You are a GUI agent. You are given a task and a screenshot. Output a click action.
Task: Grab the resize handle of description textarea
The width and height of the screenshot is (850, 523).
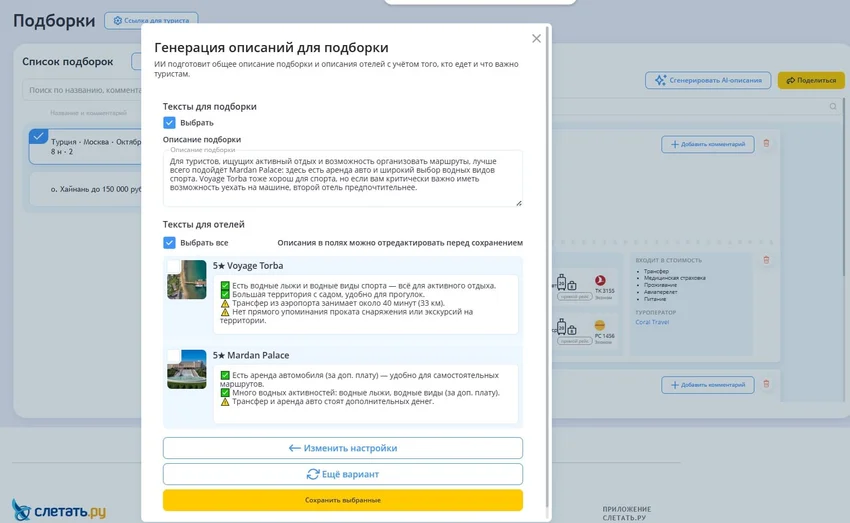[519, 203]
